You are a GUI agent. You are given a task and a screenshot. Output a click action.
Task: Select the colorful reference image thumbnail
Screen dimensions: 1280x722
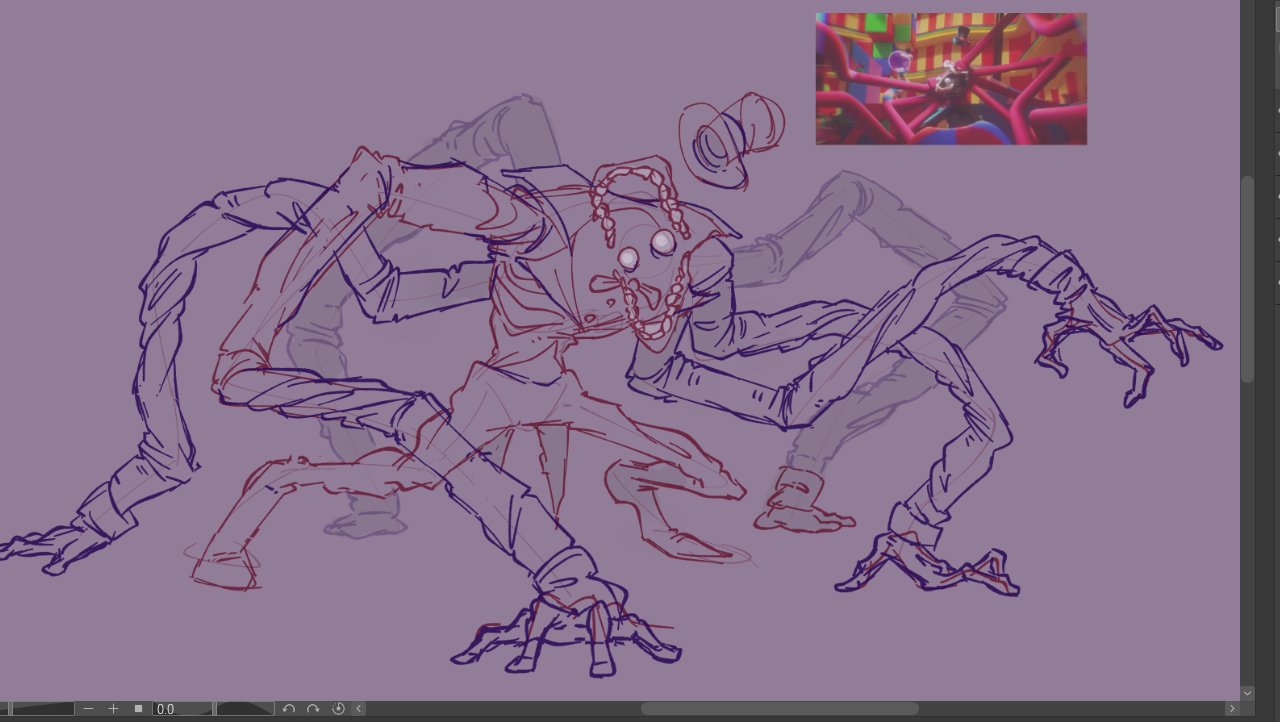[950, 79]
